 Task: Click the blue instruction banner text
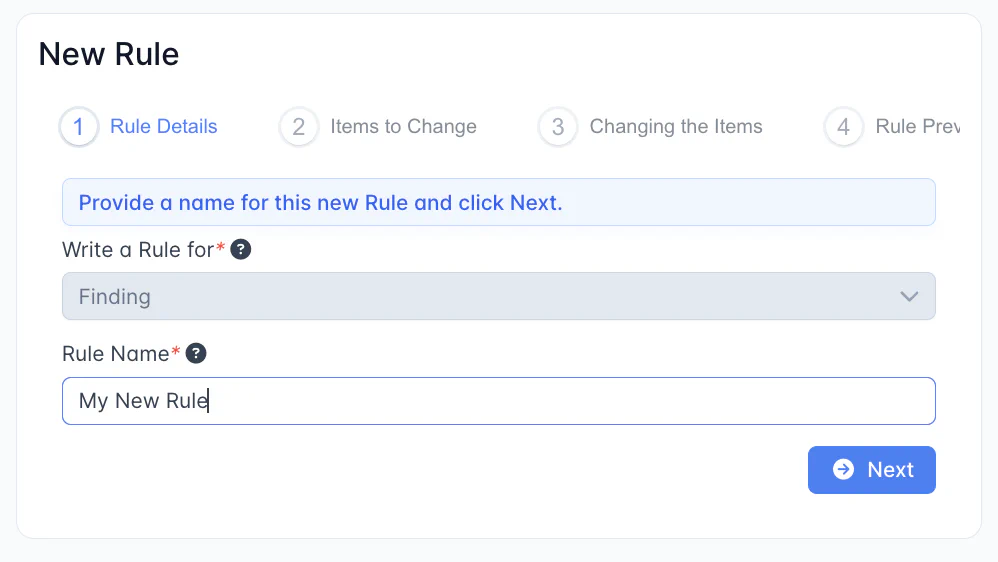pyautogui.click(x=320, y=203)
